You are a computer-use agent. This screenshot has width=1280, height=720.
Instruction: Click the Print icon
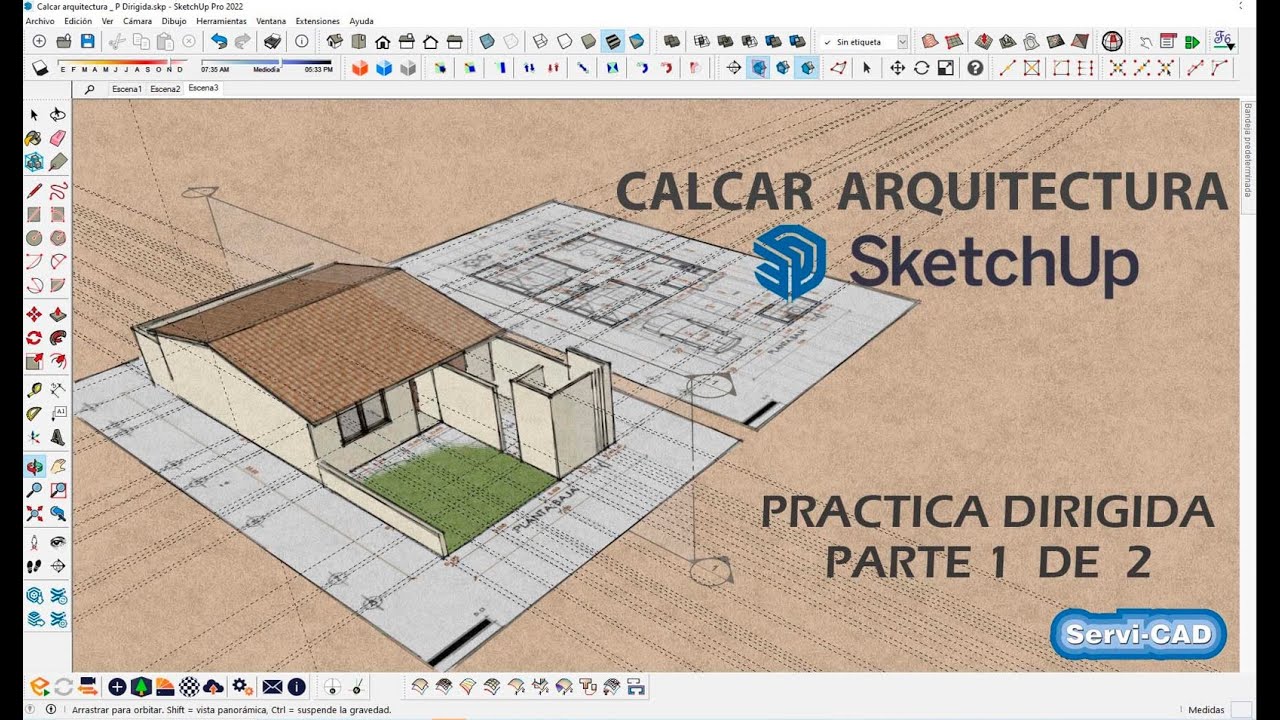pos(272,41)
